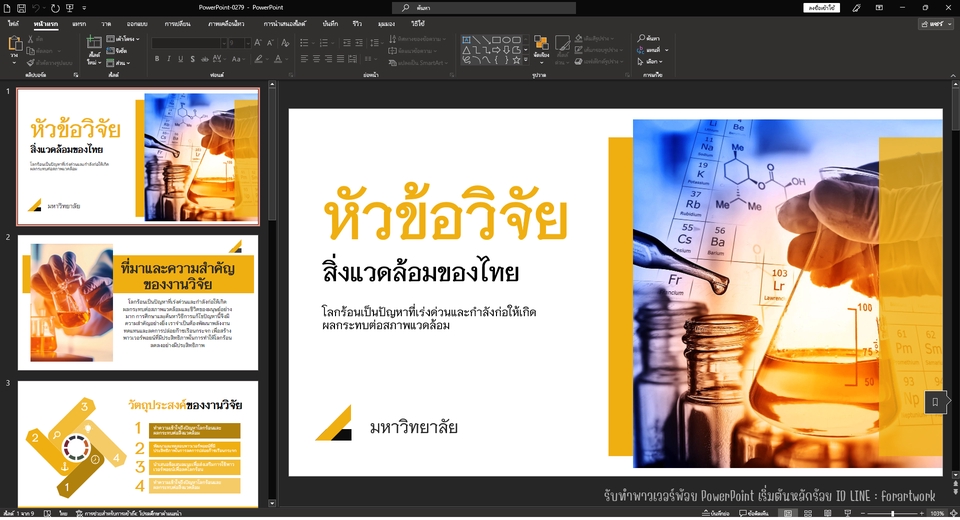Switch to Slide Sorter view icon

(808, 513)
